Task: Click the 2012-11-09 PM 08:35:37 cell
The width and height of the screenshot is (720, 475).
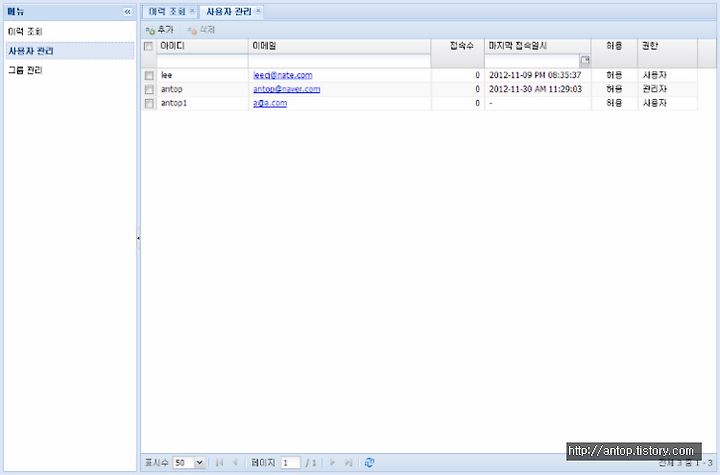Action: click(537, 75)
